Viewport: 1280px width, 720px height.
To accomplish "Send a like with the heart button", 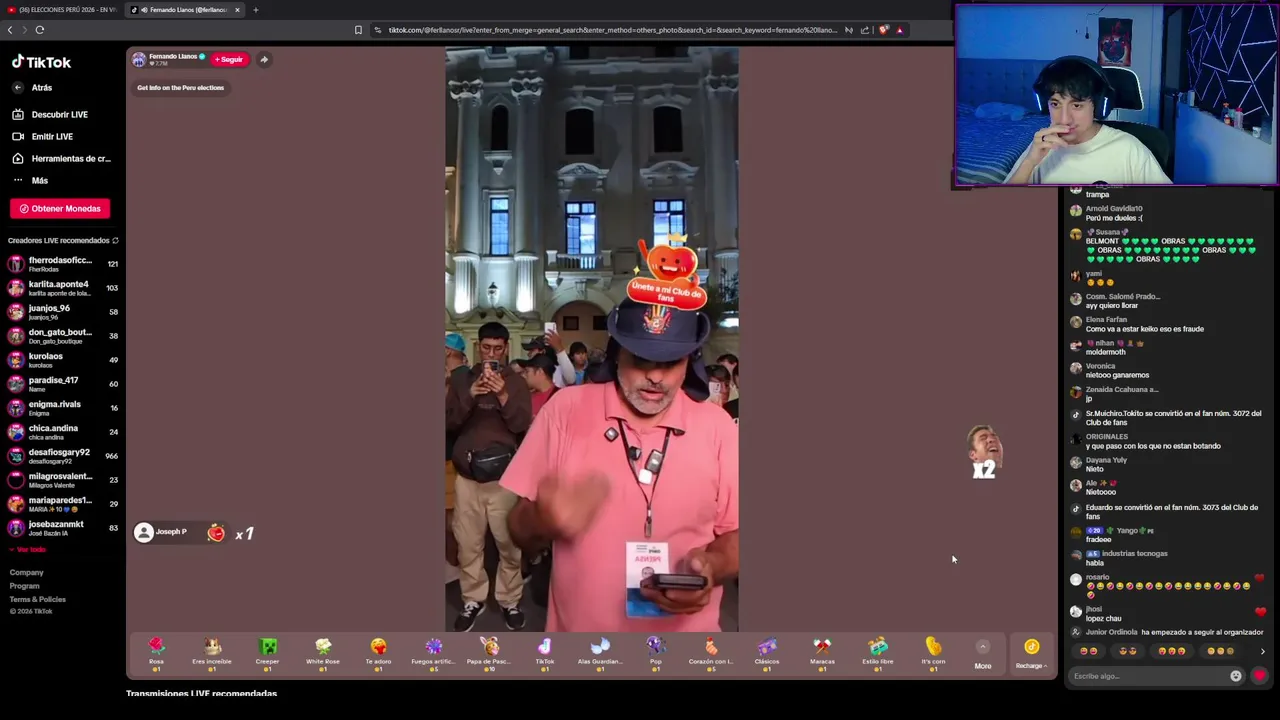I will pyautogui.click(x=1259, y=676).
